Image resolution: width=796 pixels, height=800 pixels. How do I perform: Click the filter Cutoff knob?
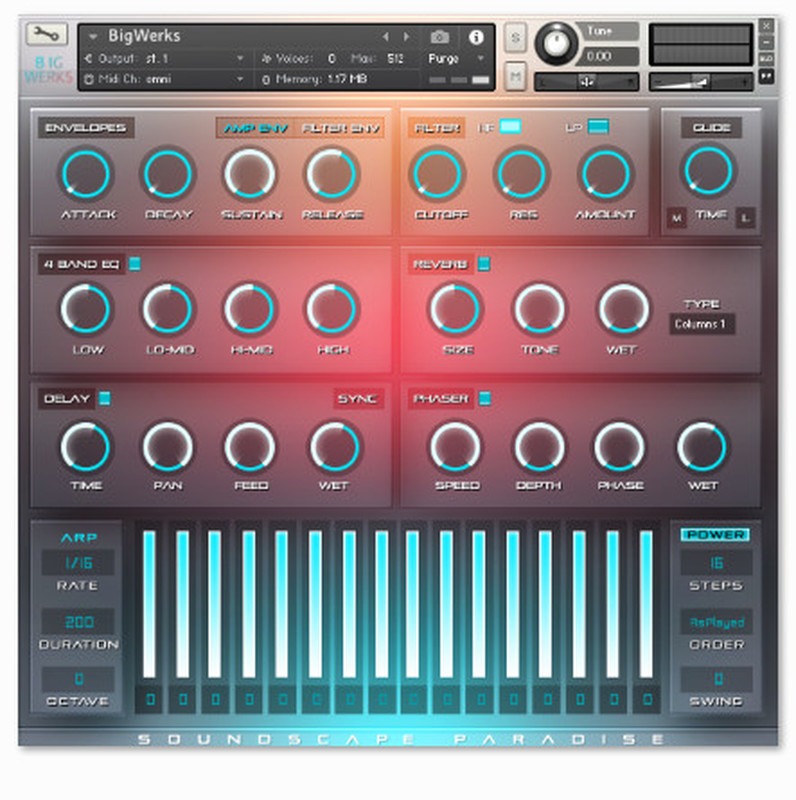click(437, 174)
